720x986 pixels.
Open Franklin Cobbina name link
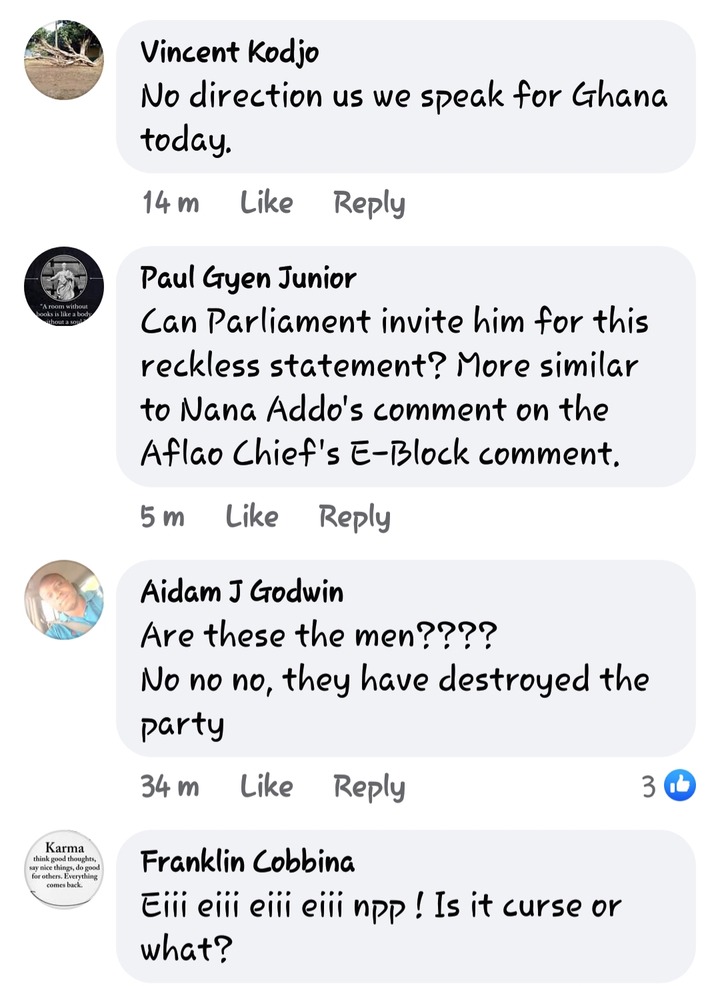pos(247,861)
